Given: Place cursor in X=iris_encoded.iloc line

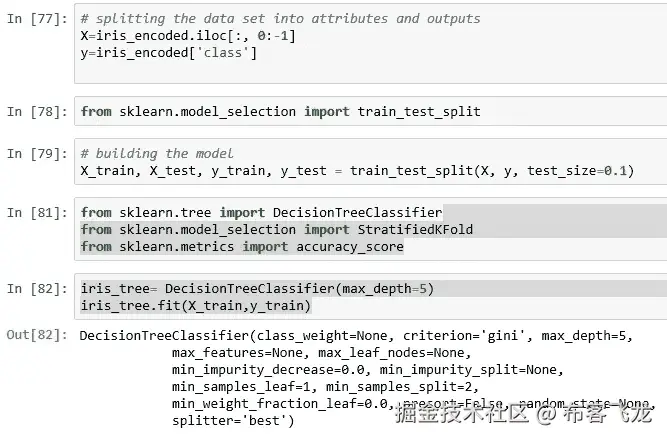Looking at the screenshot, I should [188, 35].
